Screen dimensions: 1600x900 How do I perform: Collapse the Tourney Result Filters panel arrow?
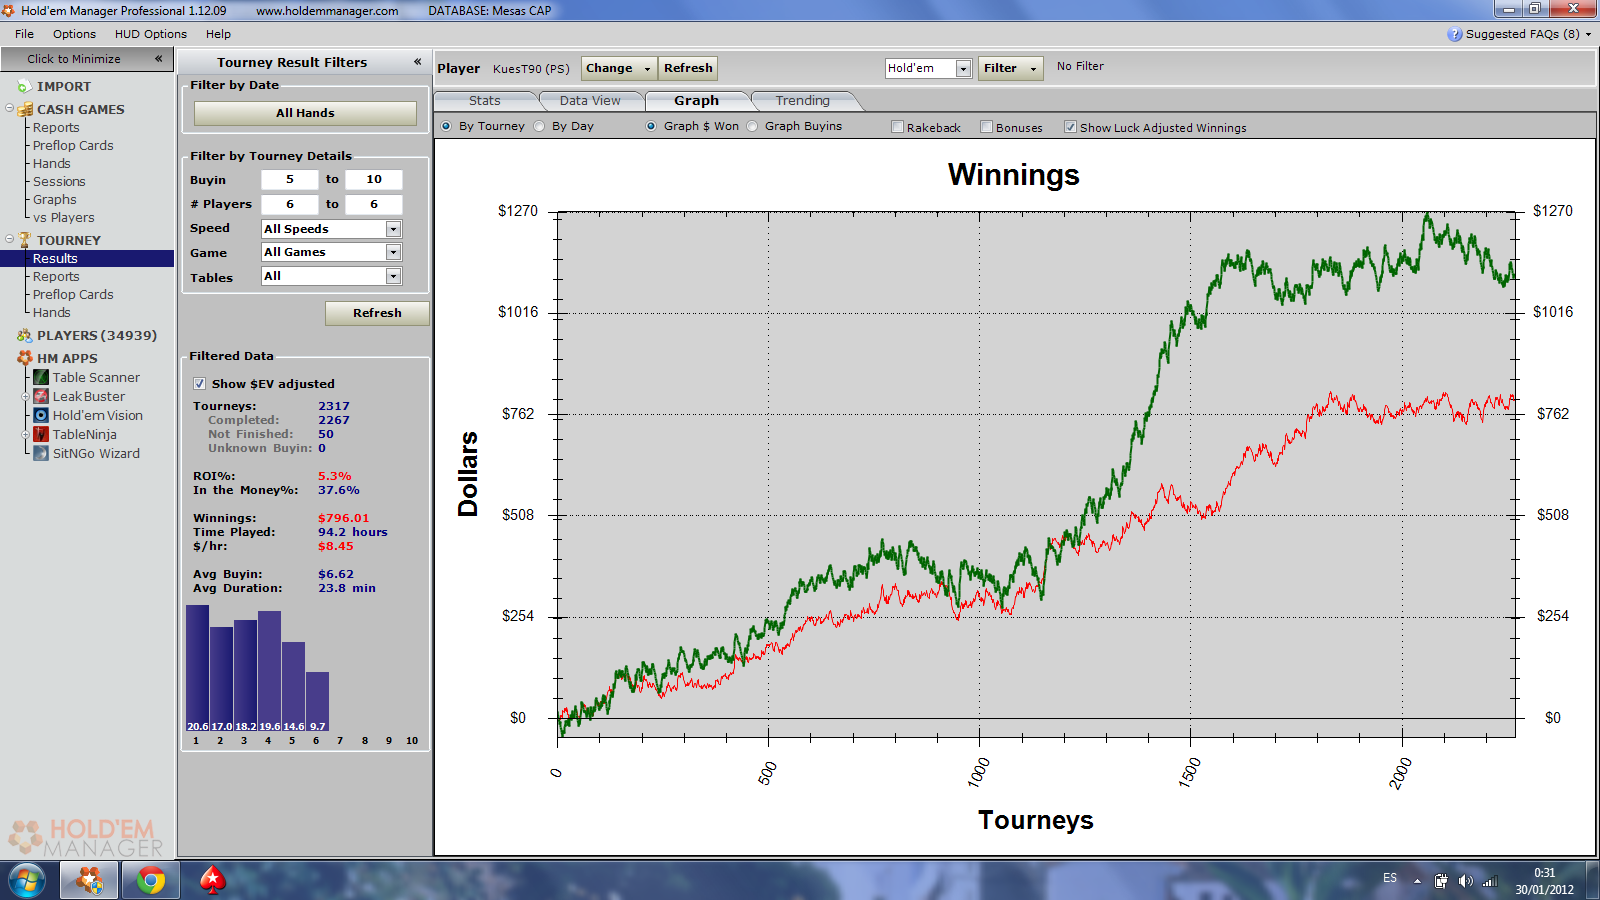coord(417,62)
